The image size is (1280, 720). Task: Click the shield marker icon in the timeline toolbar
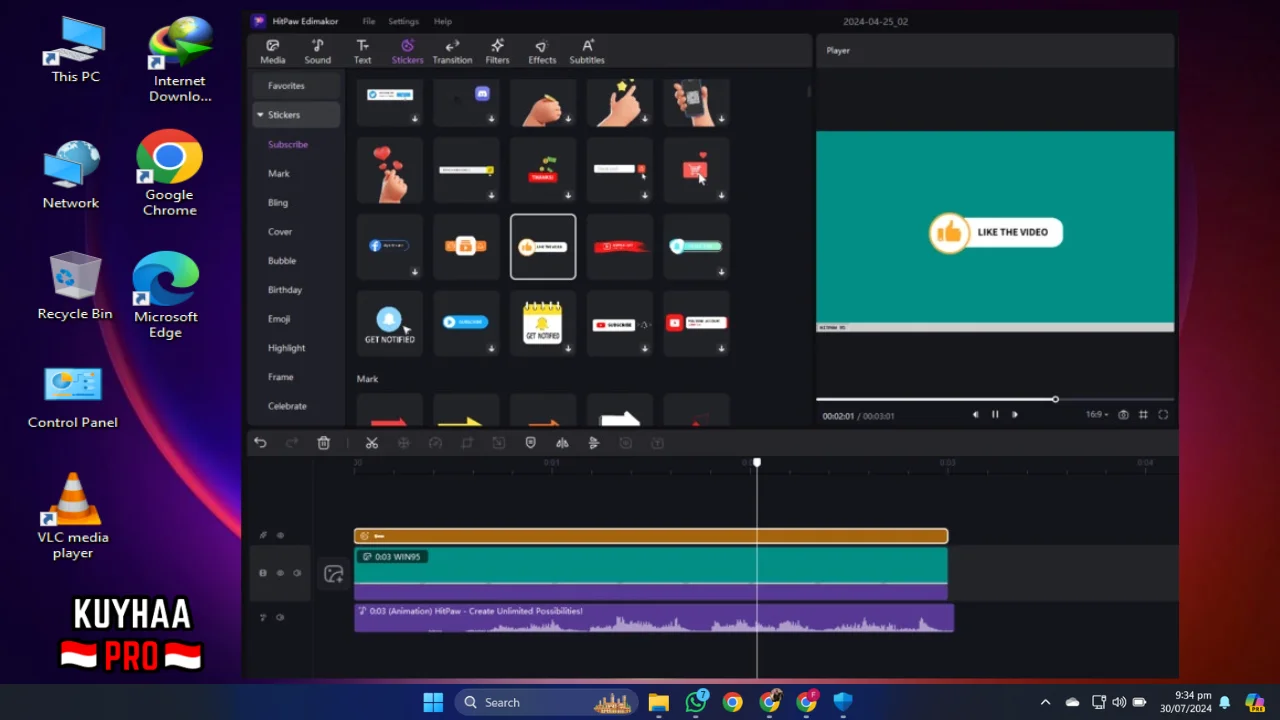pyautogui.click(x=531, y=443)
